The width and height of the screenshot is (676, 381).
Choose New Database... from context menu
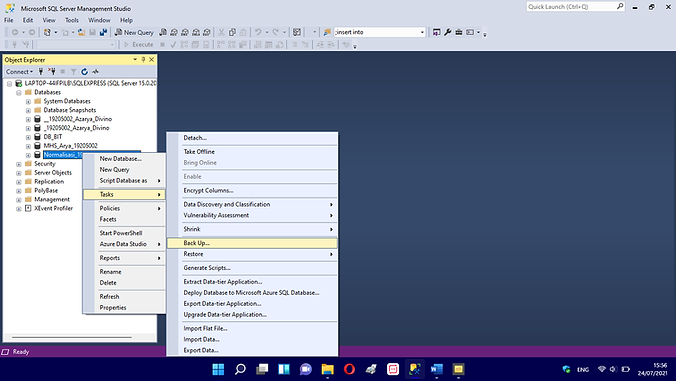point(124,159)
